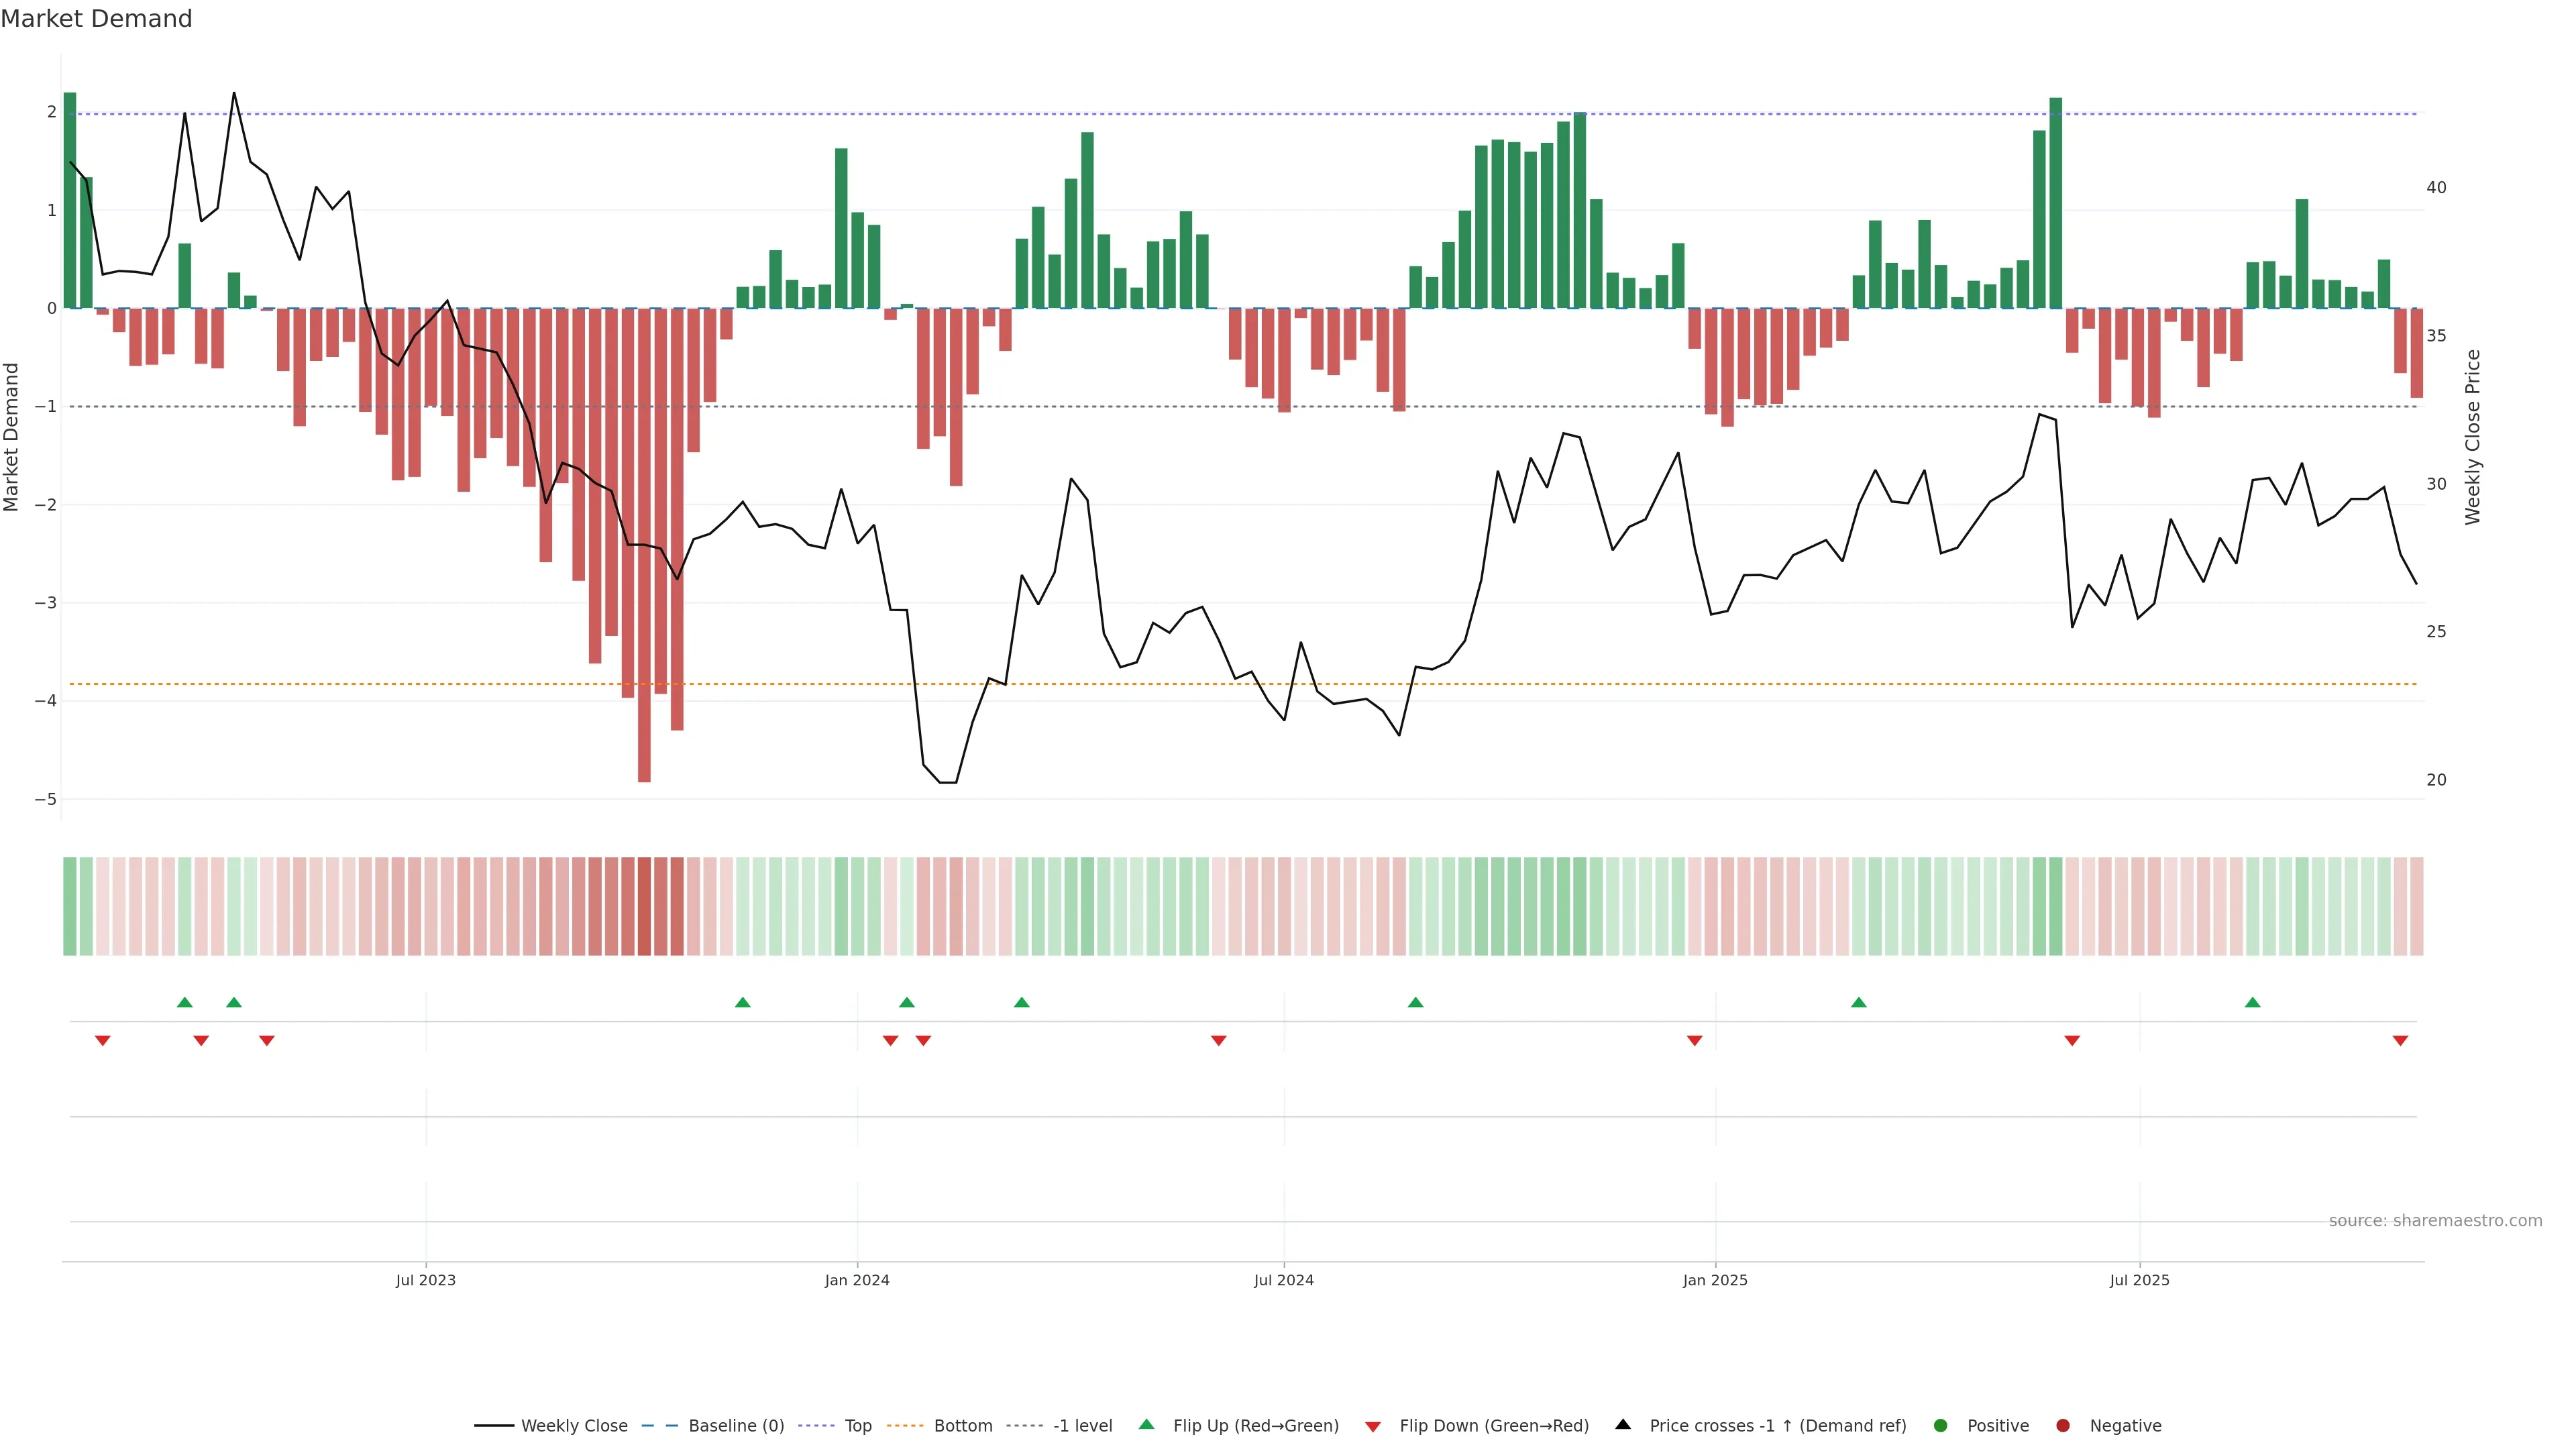This screenshot has width=2576, height=1449.
Task: Click the Market Demand chart title
Action: tap(96, 19)
